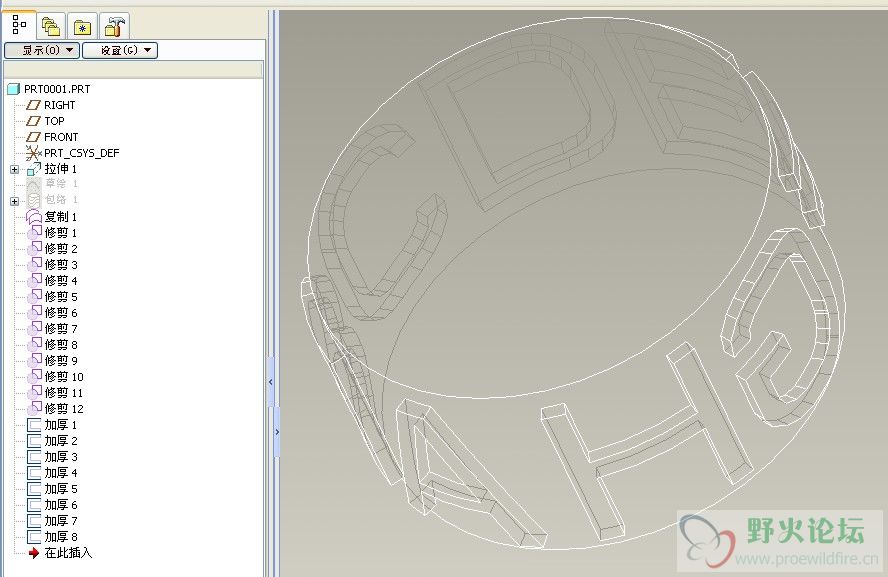Click the 在此插入 insert-here marker
Screen dimensions: 888x577
tap(68, 553)
